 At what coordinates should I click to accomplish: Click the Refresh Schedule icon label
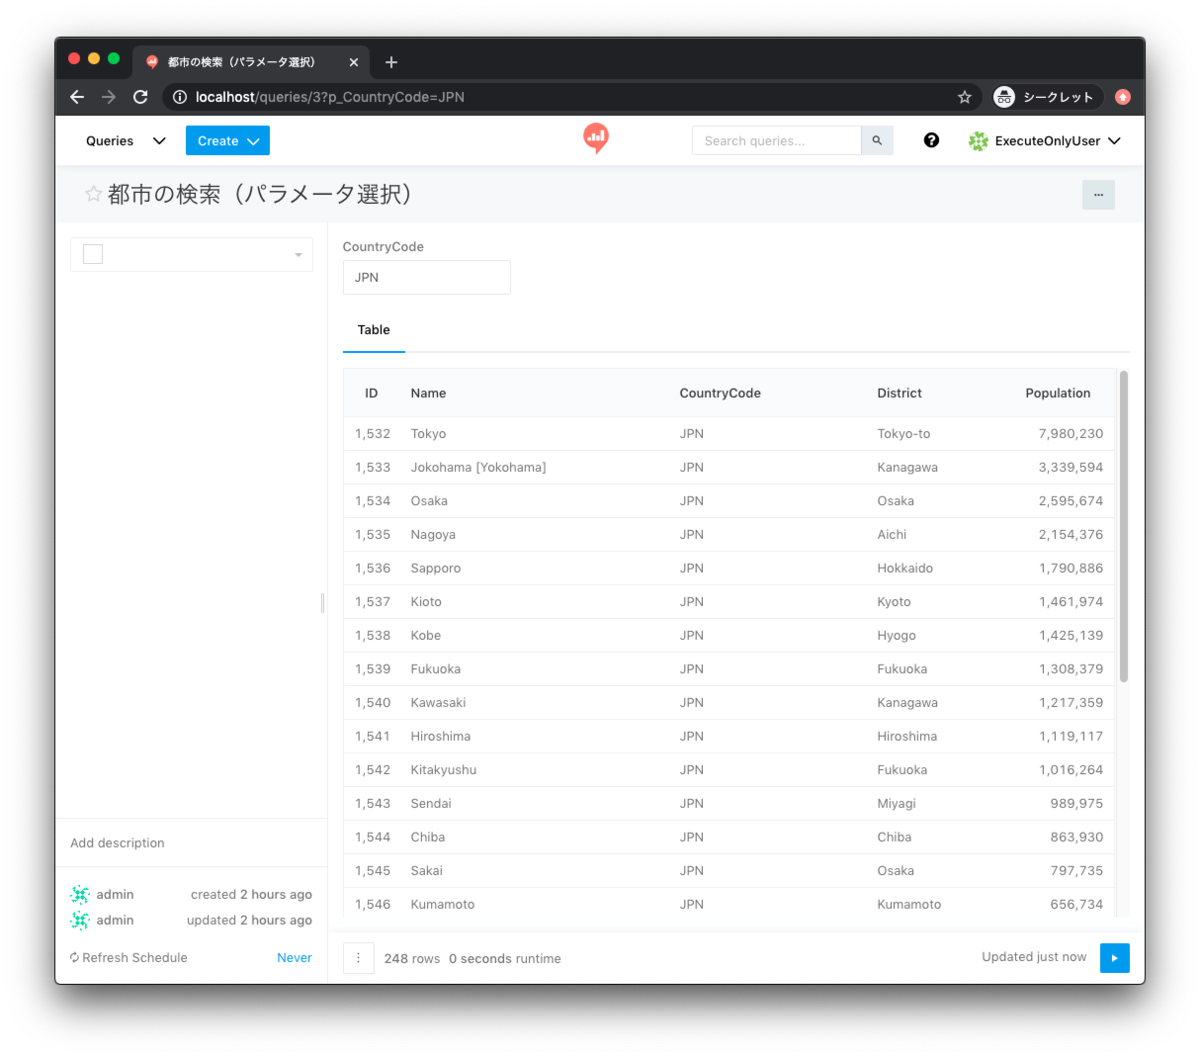pos(129,958)
